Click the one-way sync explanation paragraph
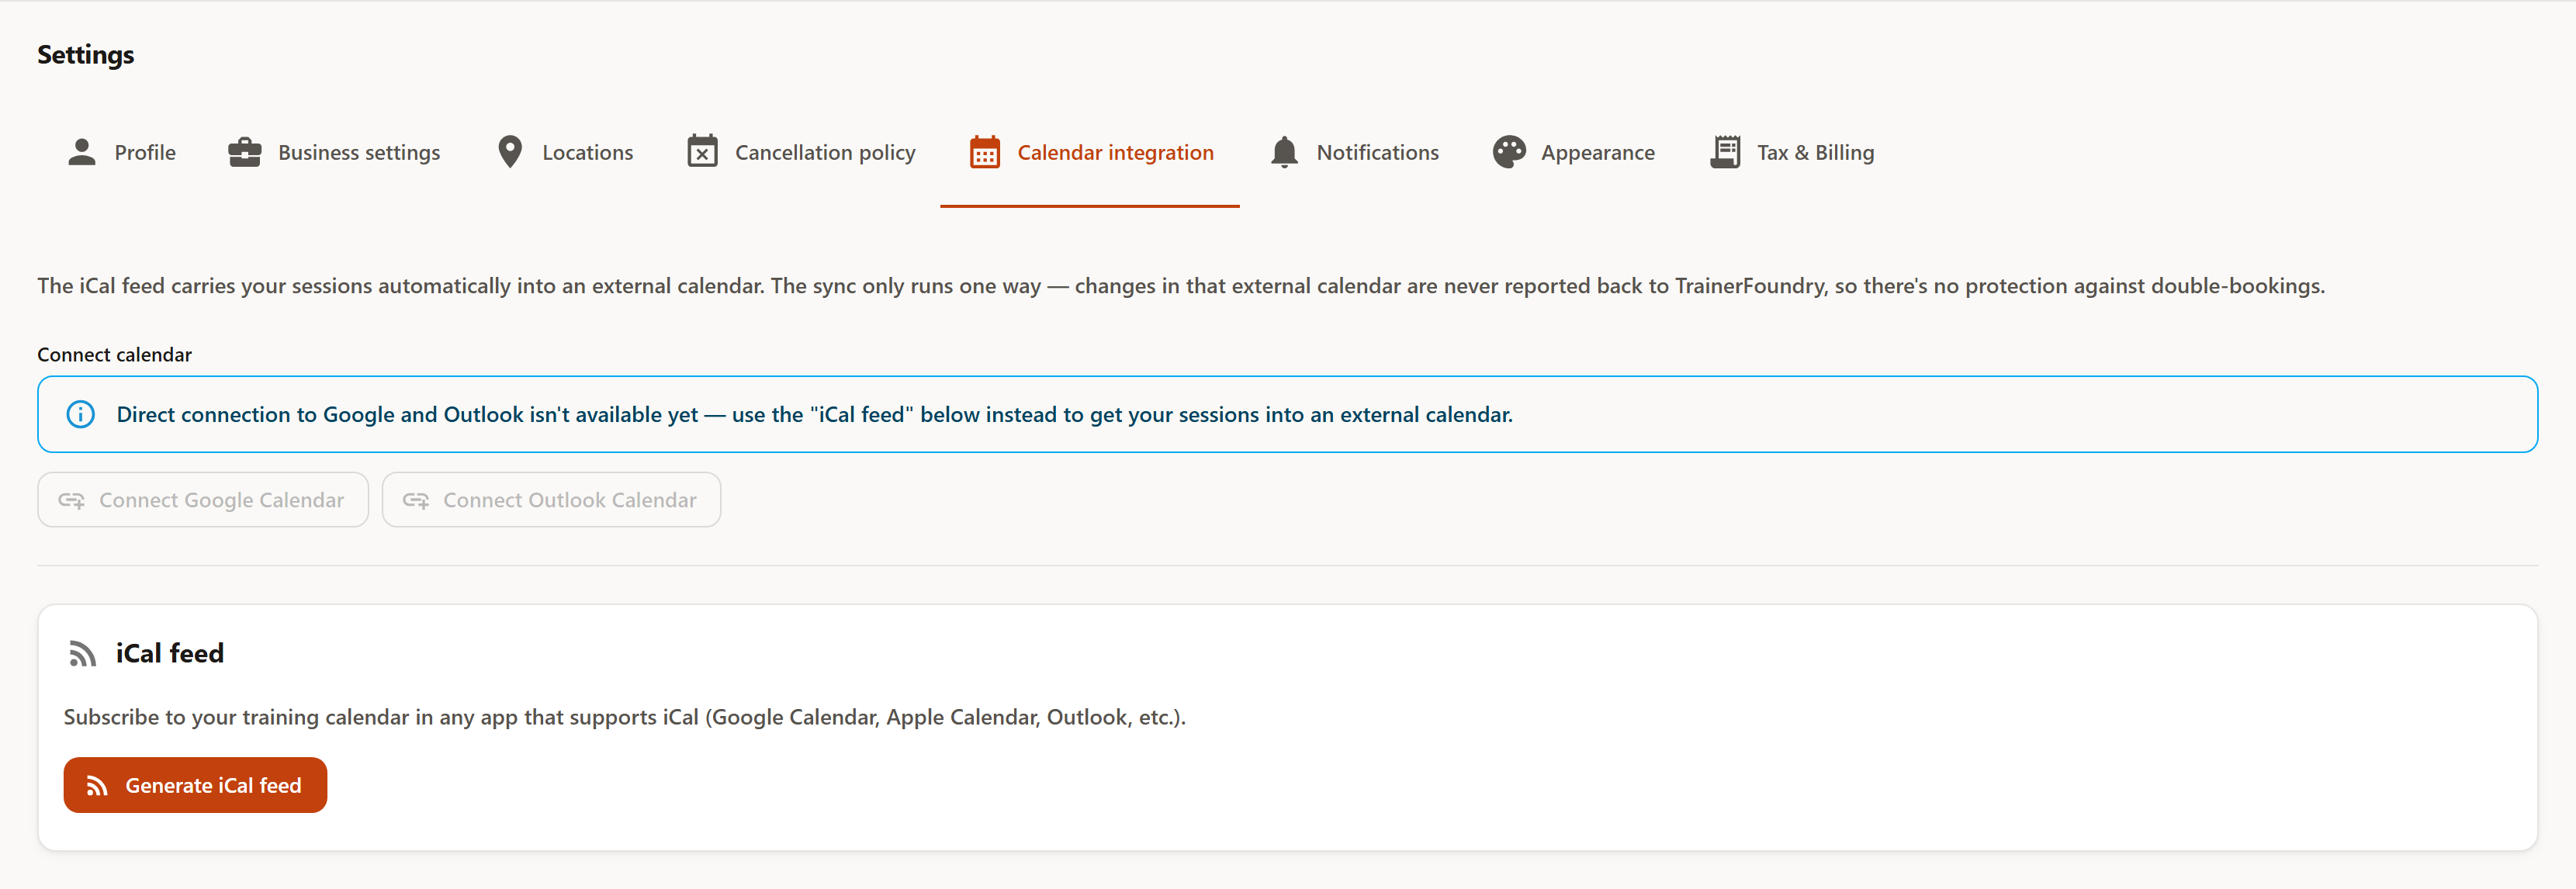Image resolution: width=2576 pixels, height=889 pixels. click(x=1180, y=286)
